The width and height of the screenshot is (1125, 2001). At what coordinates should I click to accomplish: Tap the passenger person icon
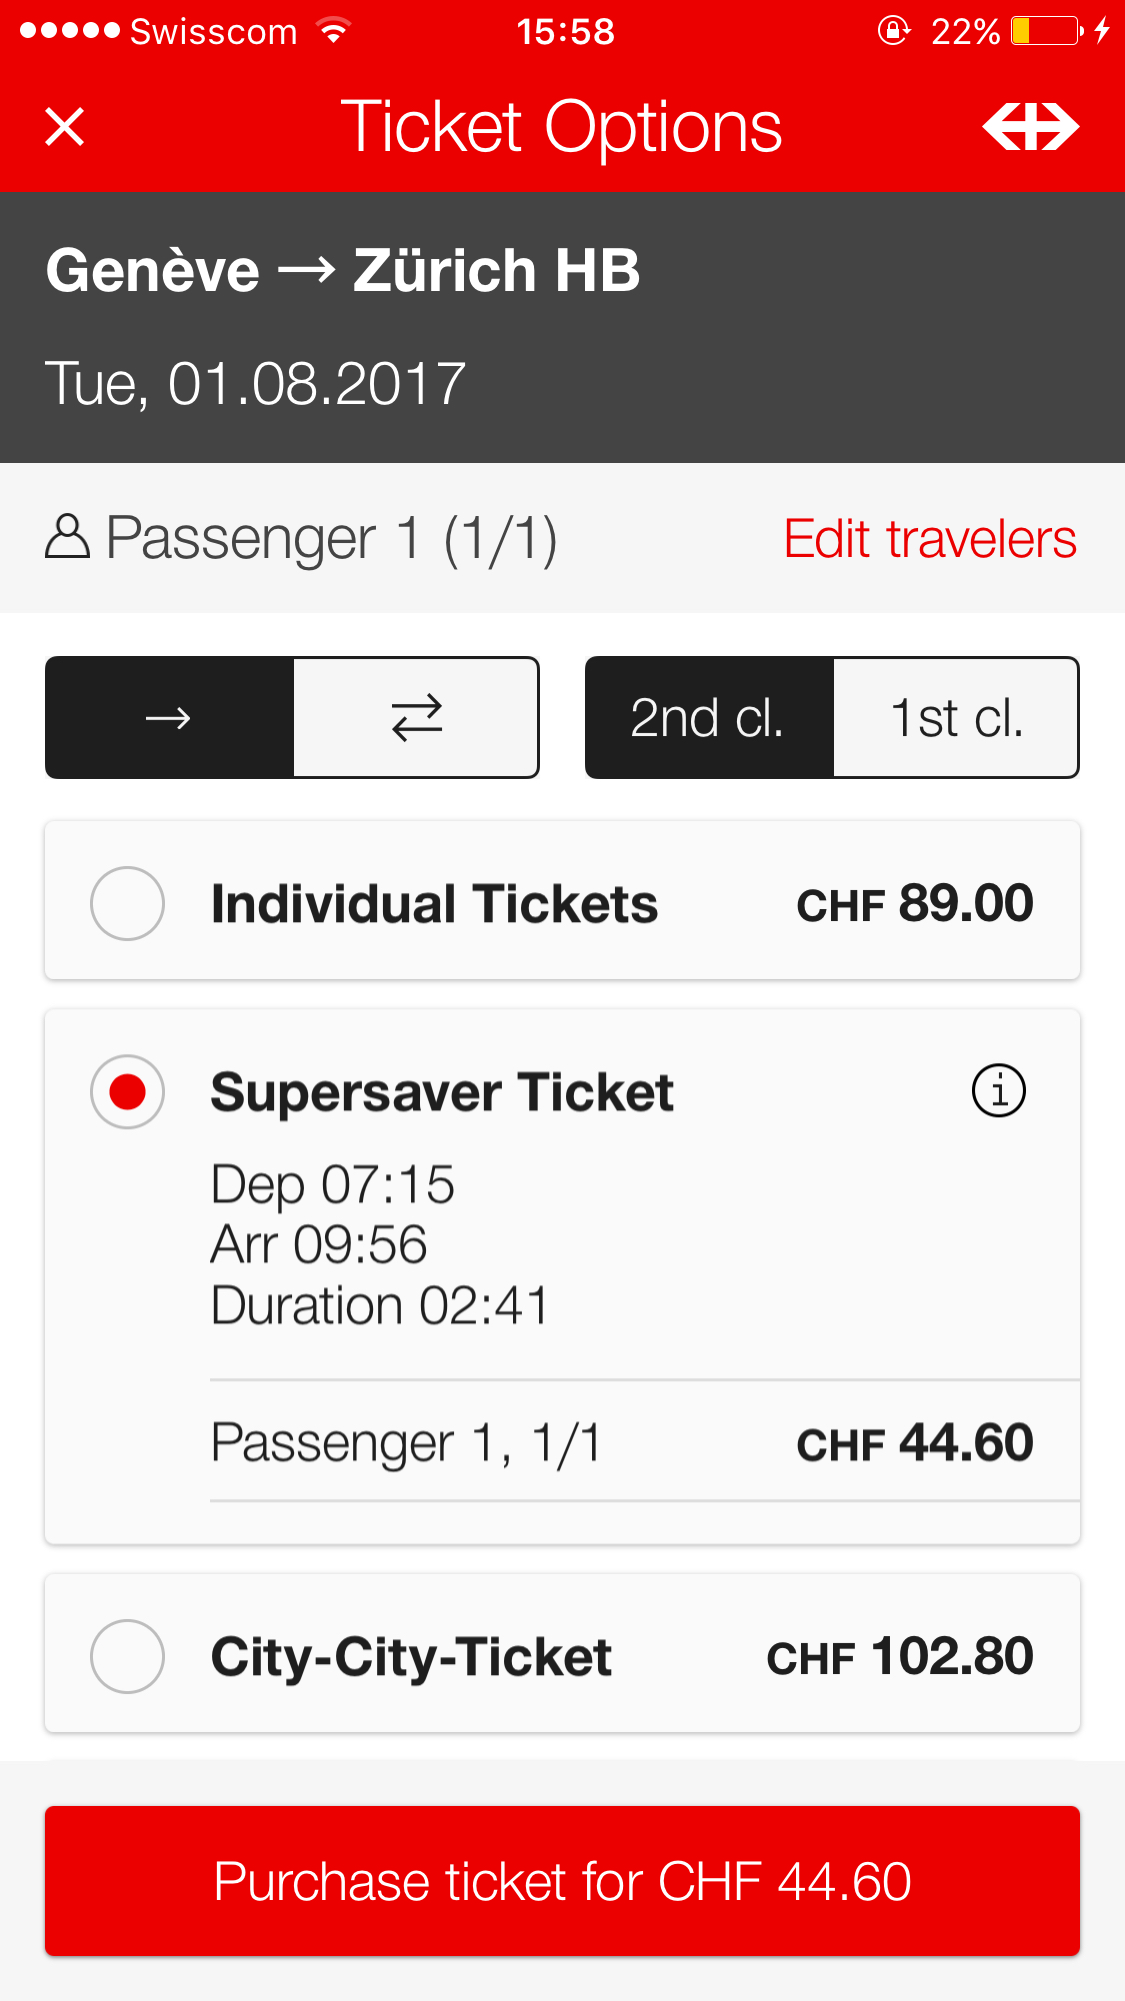pyautogui.click(x=68, y=537)
